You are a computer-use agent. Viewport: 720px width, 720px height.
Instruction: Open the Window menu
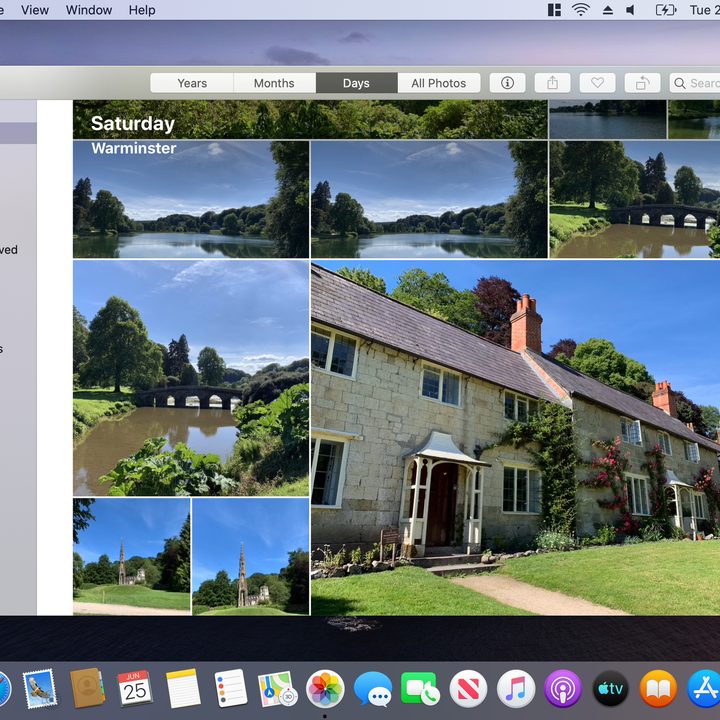[x=89, y=10]
